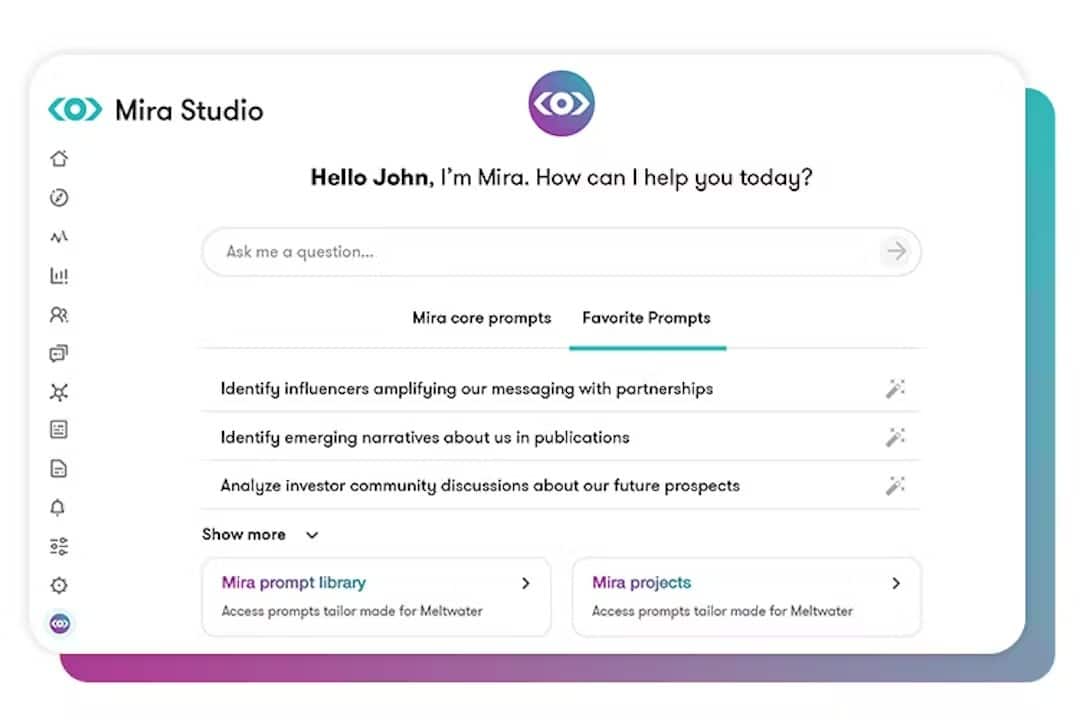The height and width of the screenshot is (720, 1080).
Task: Select the Favorite Prompts tab
Action: pyautogui.click(x=646, y=318)
